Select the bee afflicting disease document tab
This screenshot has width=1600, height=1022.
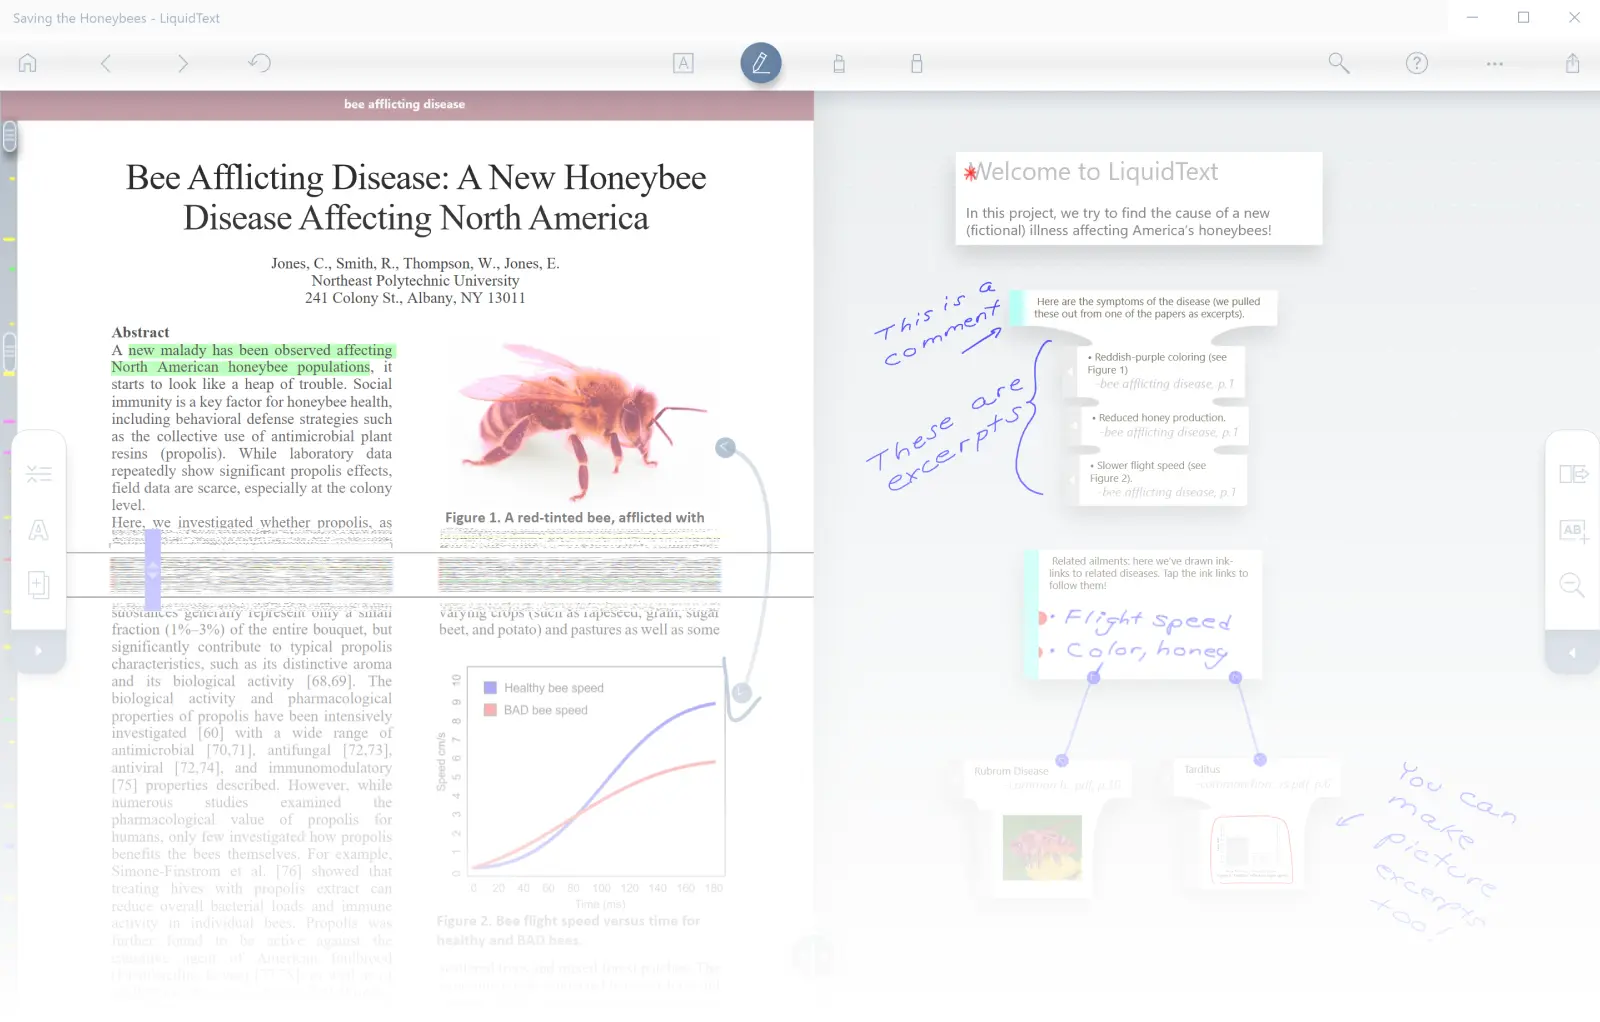pos(404,104)
